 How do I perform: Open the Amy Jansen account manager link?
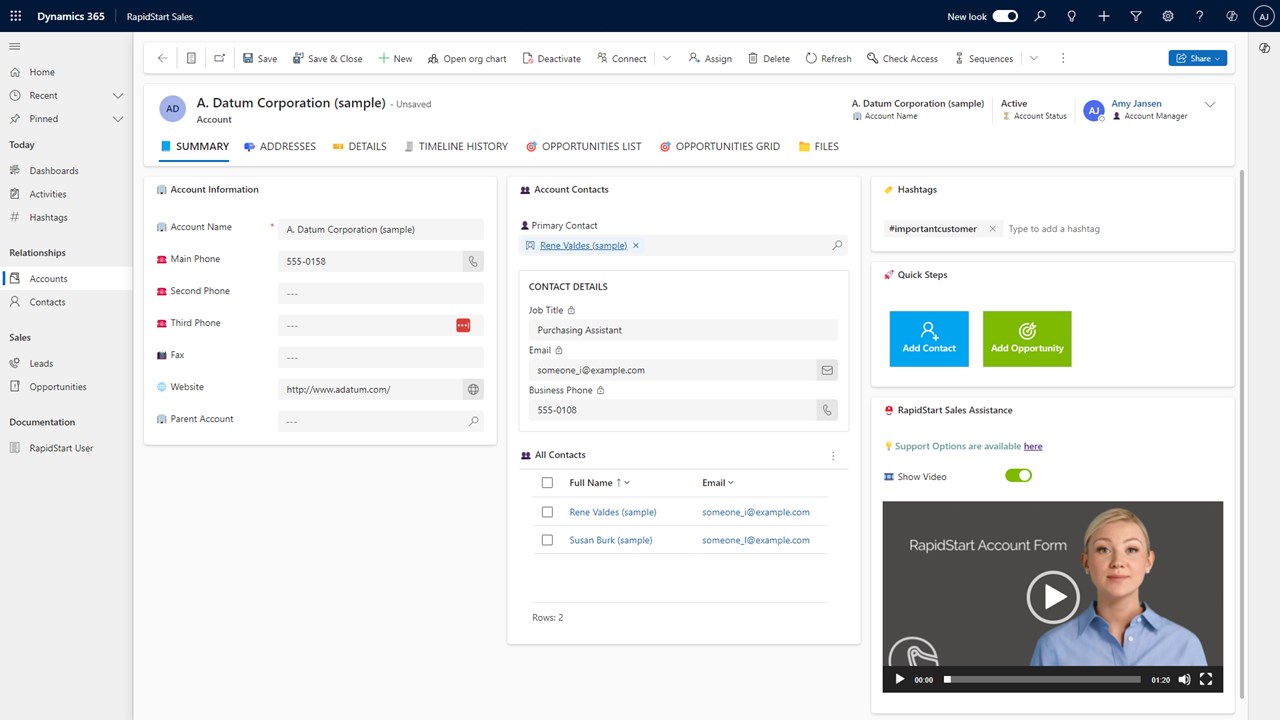coord(1136,103)
